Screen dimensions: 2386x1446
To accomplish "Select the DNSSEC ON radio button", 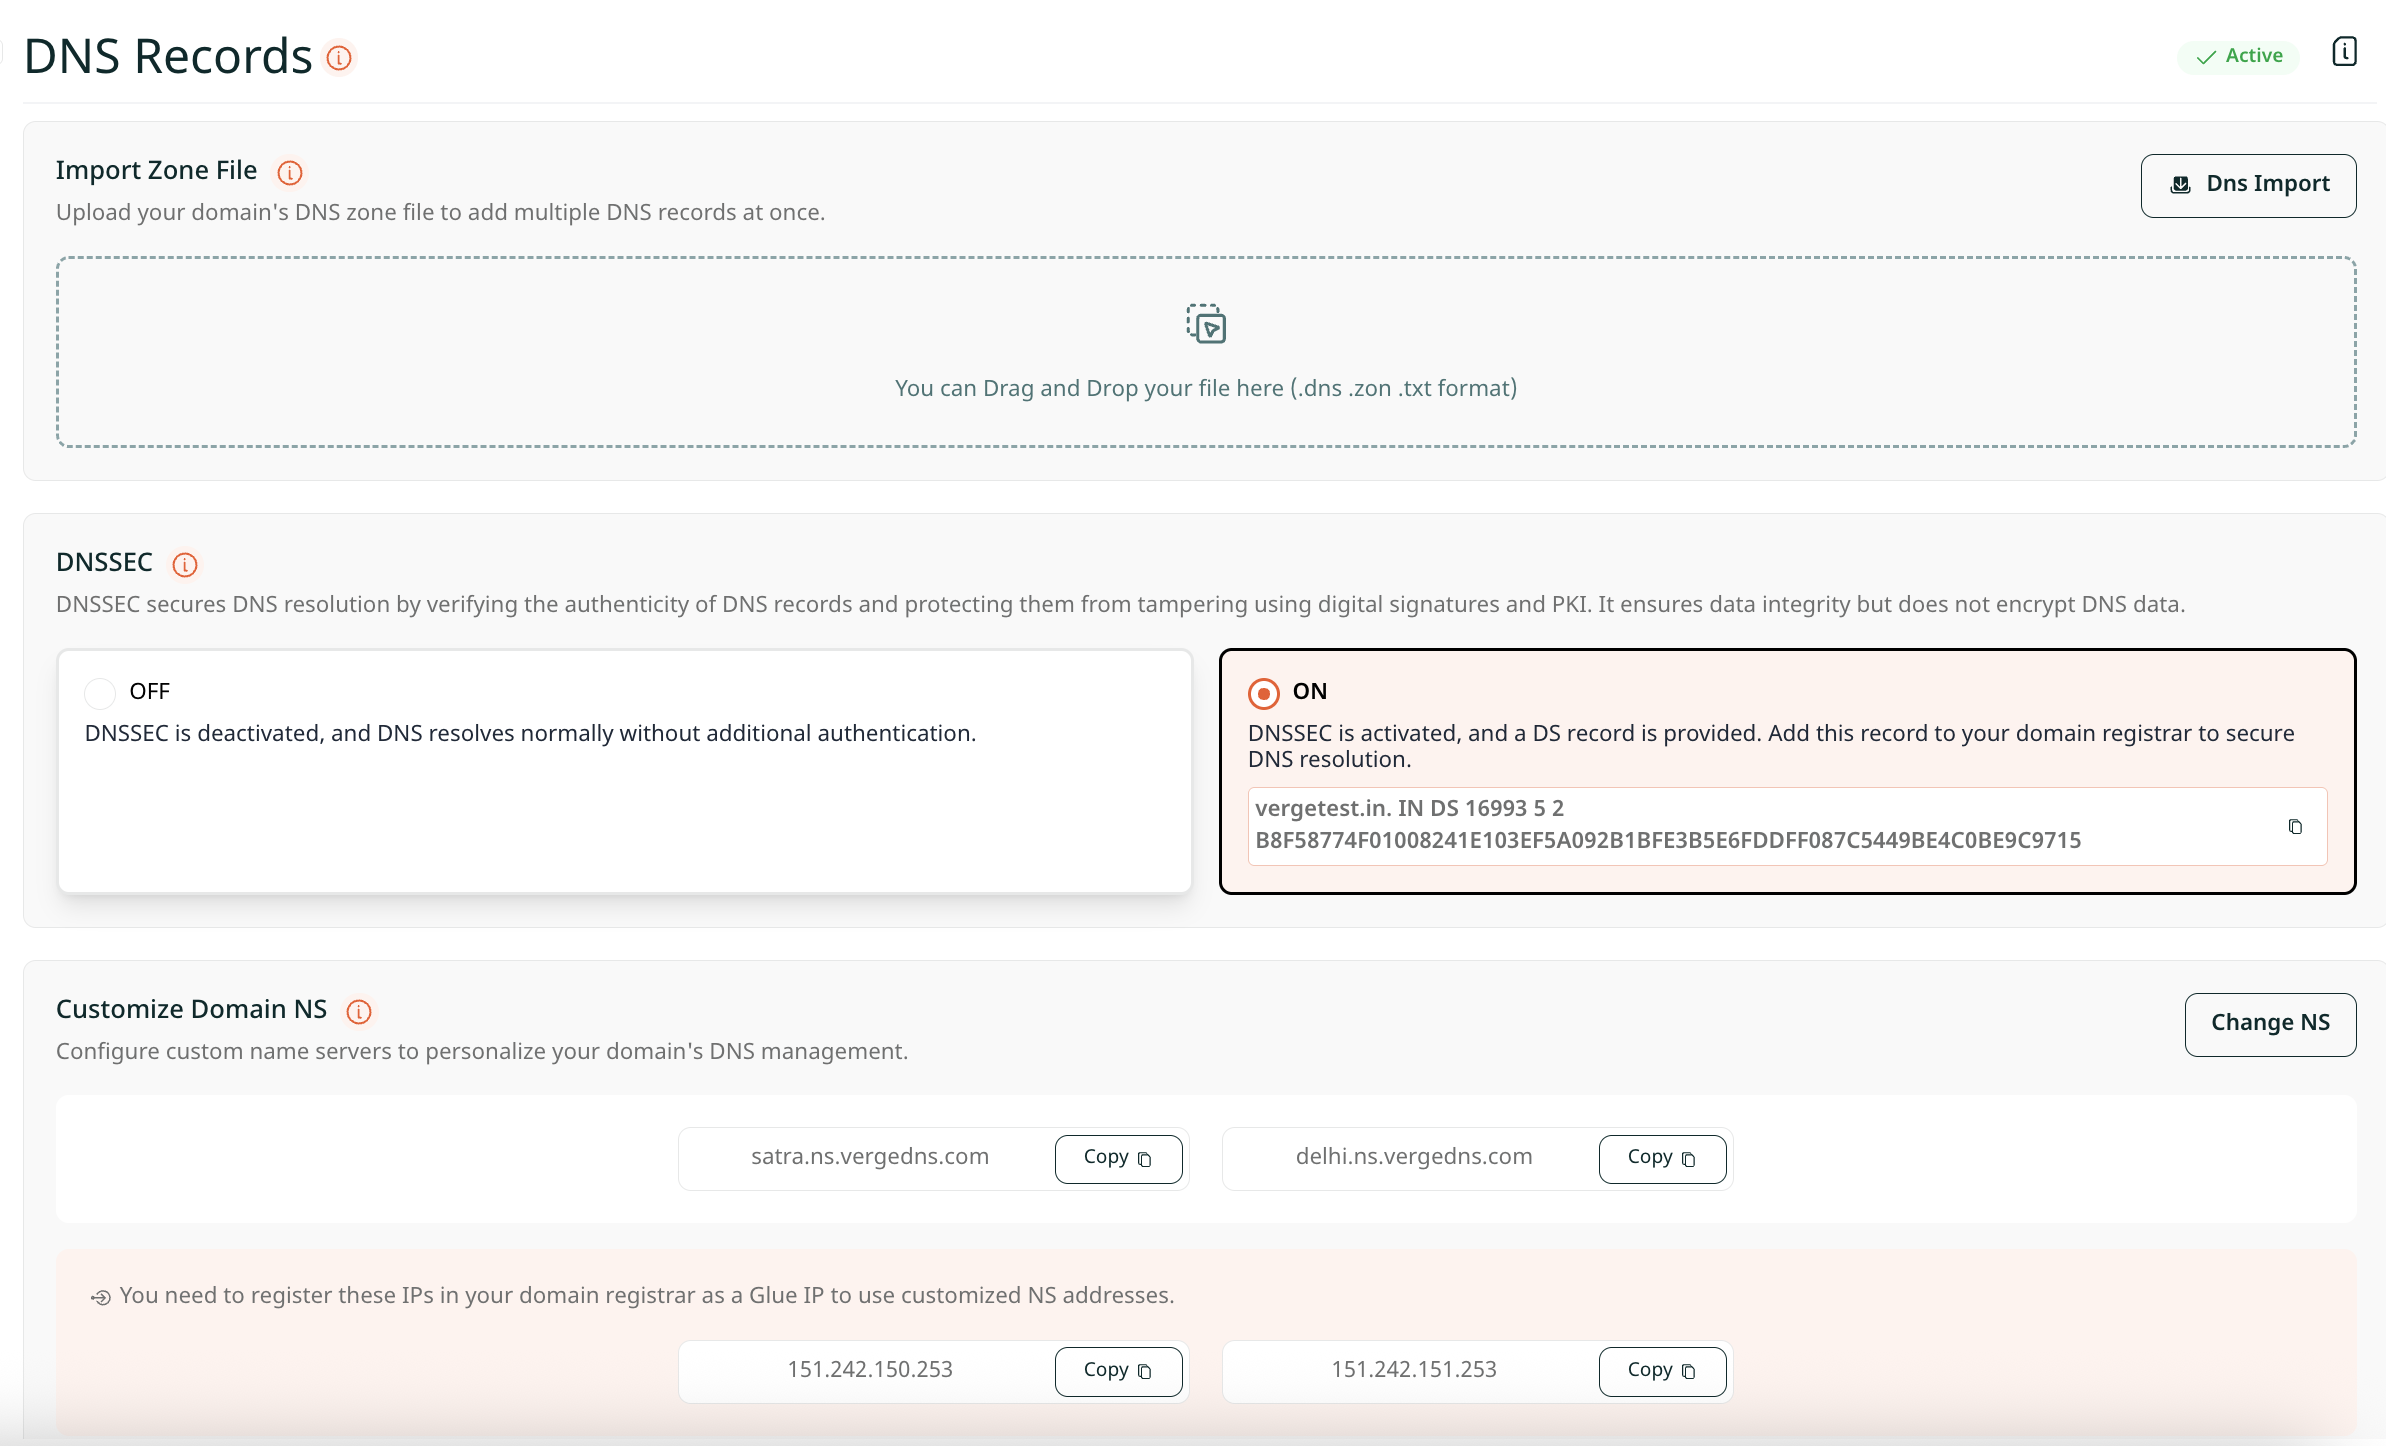I will tap(1264, 693).
